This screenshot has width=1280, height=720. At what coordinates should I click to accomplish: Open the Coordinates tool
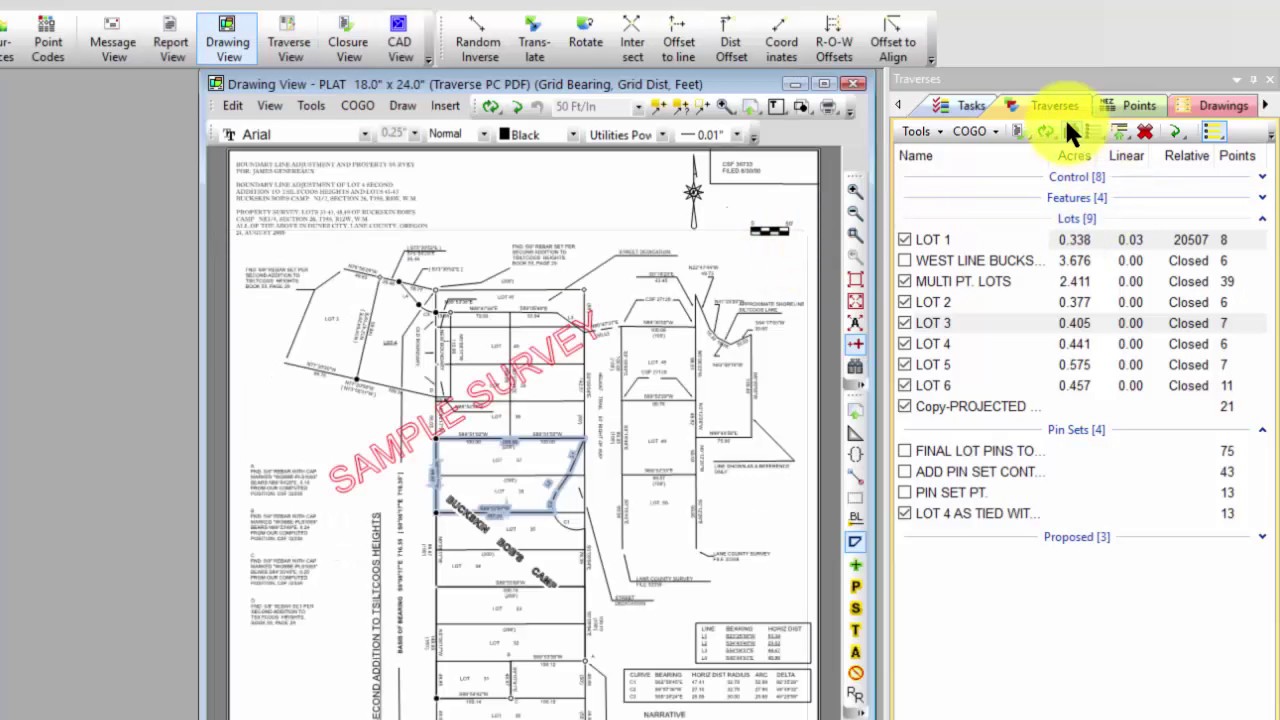781,39
